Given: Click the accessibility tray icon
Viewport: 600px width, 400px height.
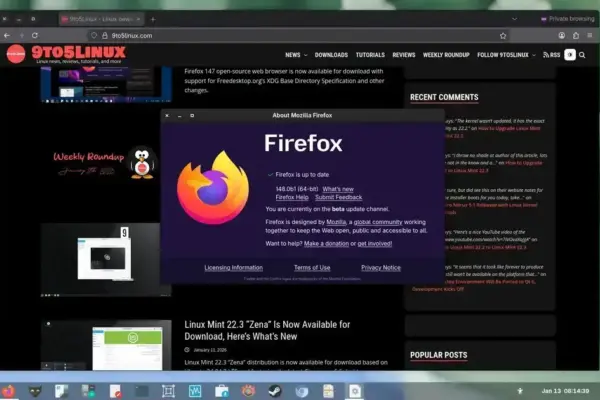Looking at the screenshot, I should [520, 391].
